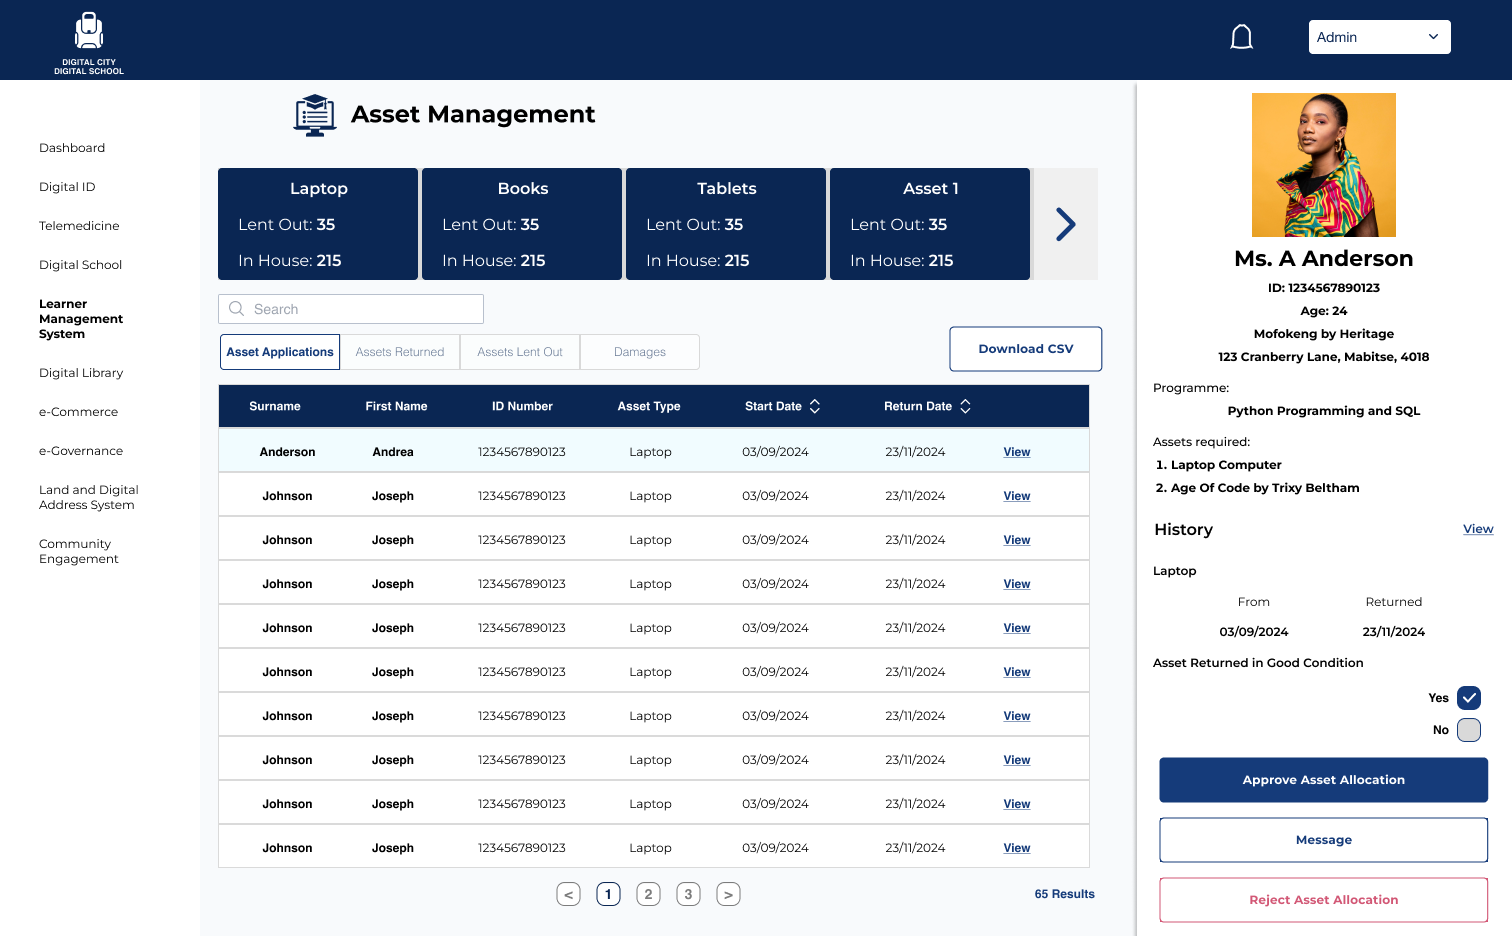Viewport: 1512px width, 936px height.
Task: Switch to Assets Returned tab
Action: [400, 352]
